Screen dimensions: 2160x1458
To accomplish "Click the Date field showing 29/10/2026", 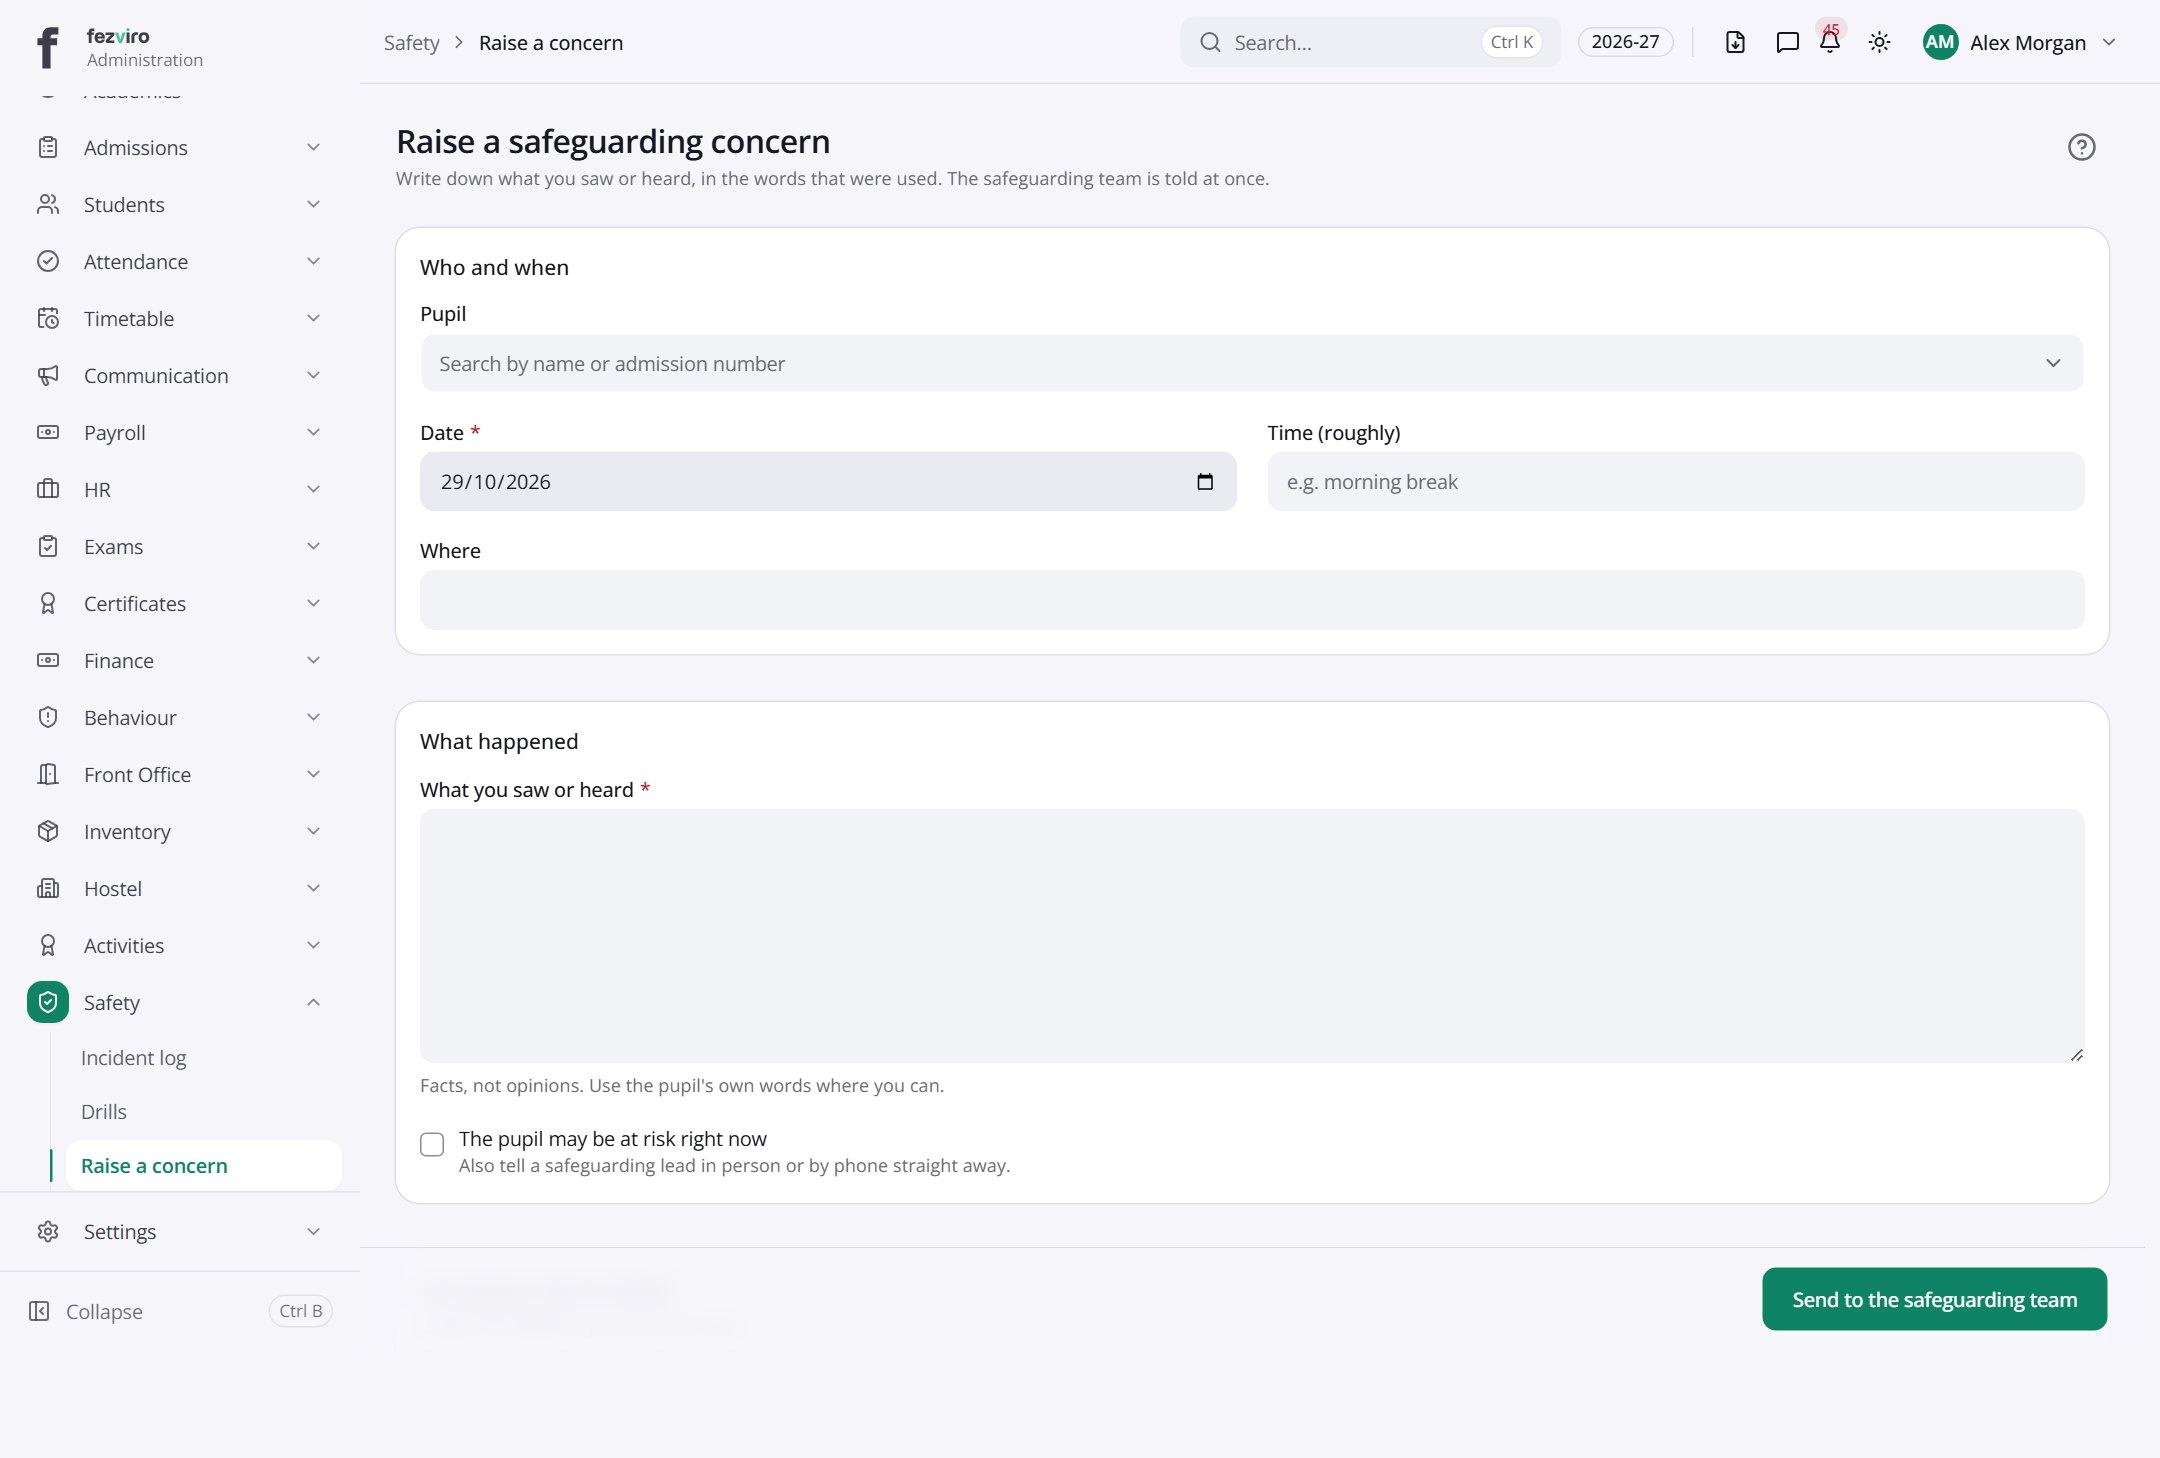I will click(828, 481).
